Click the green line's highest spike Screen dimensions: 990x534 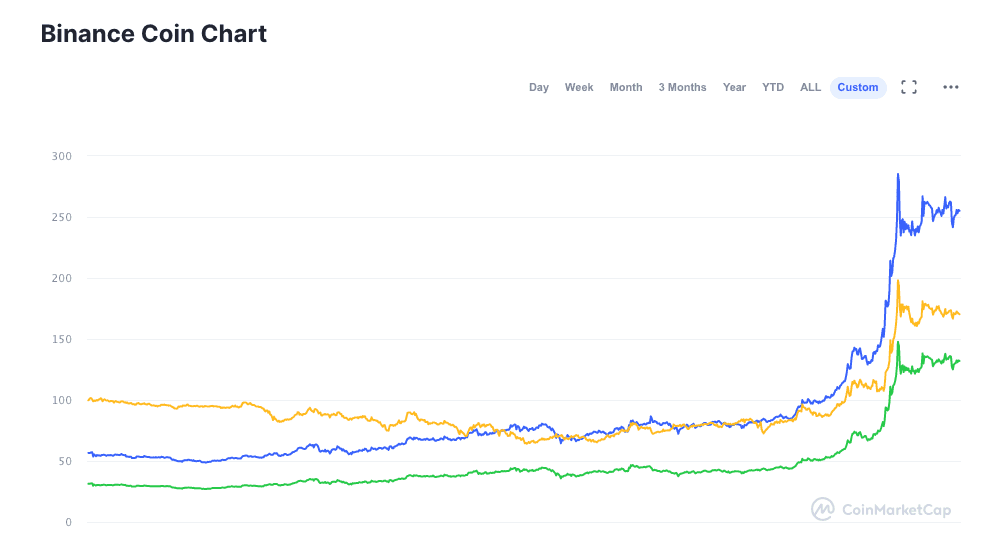[x=898, y=343]
